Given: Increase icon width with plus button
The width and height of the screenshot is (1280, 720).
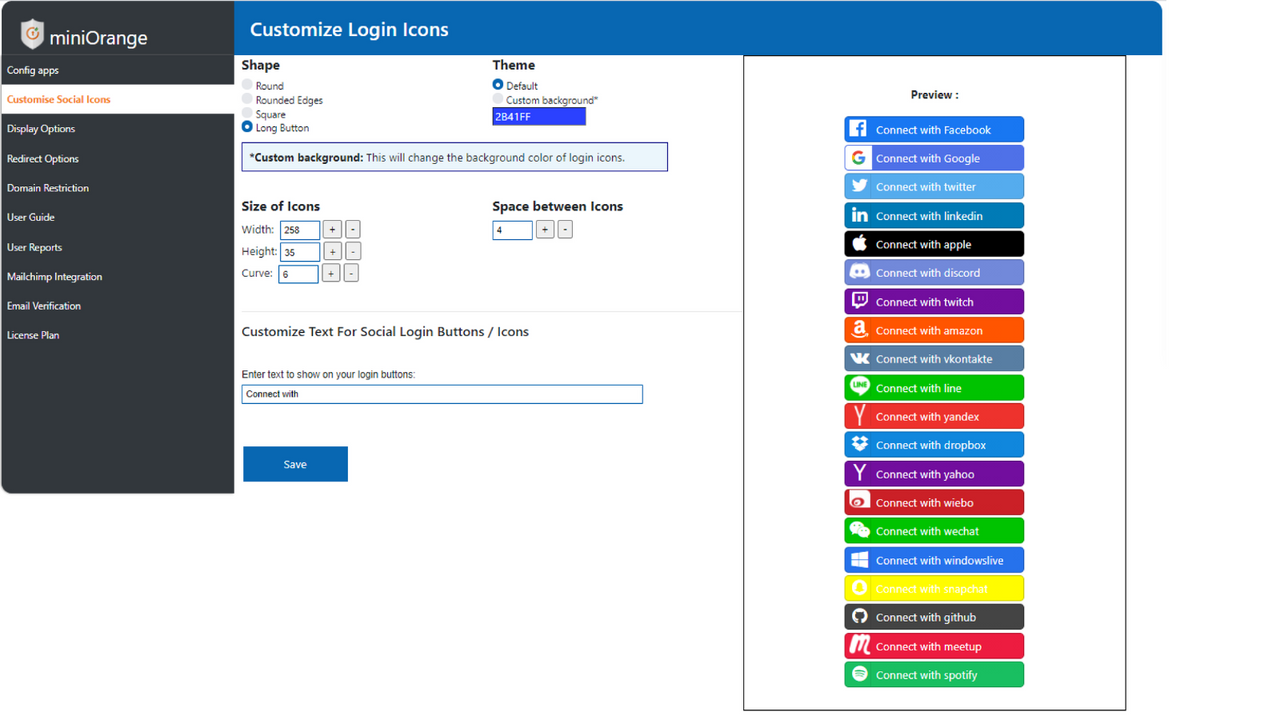Looking at the screenshot, I should pyautogui.click(x=333, y=230).
